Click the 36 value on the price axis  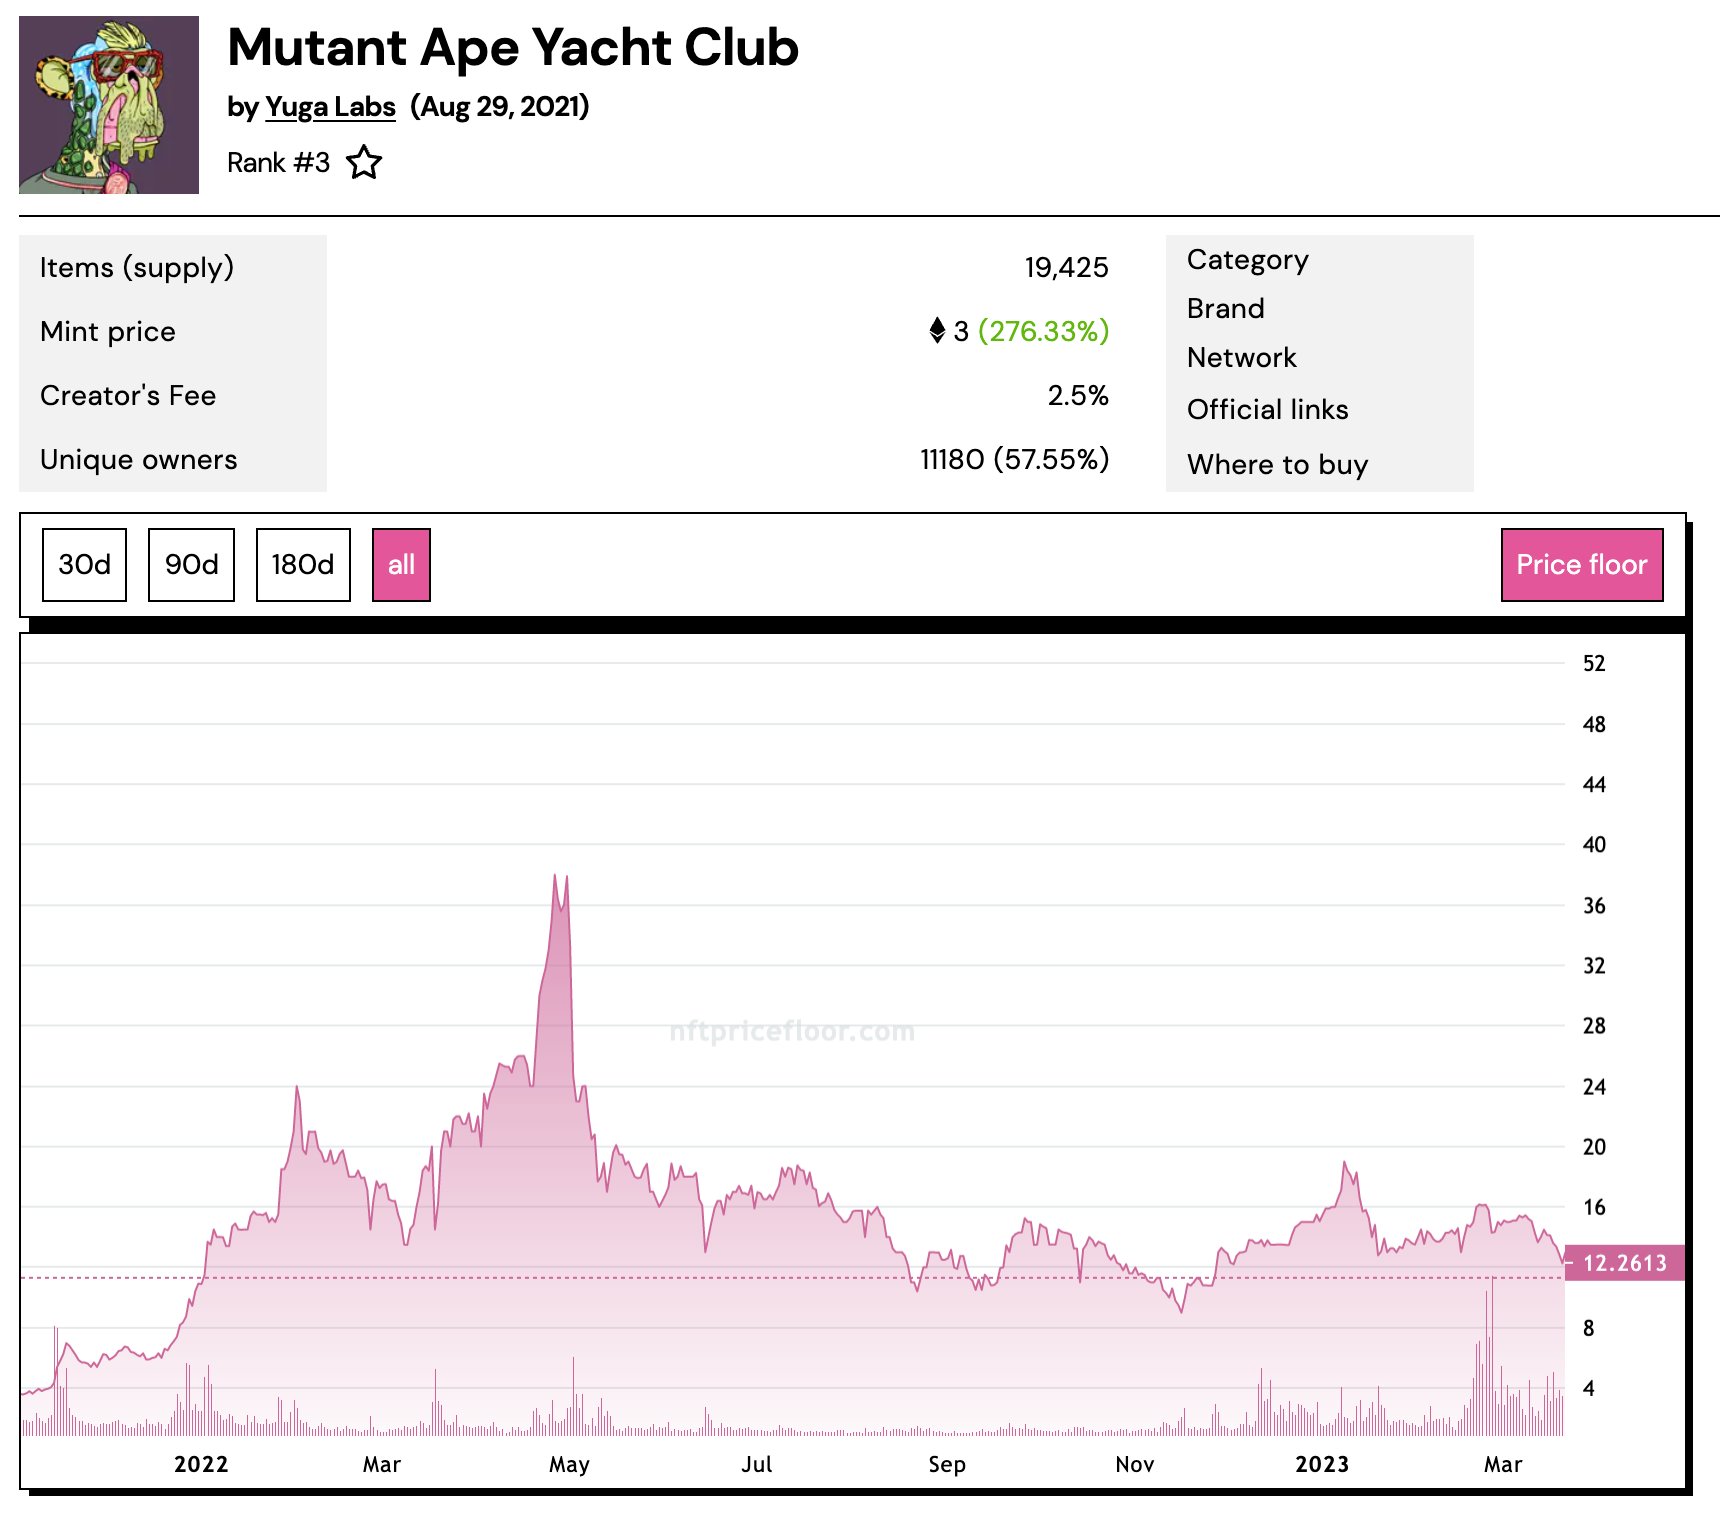click(x=1594, y=905)
